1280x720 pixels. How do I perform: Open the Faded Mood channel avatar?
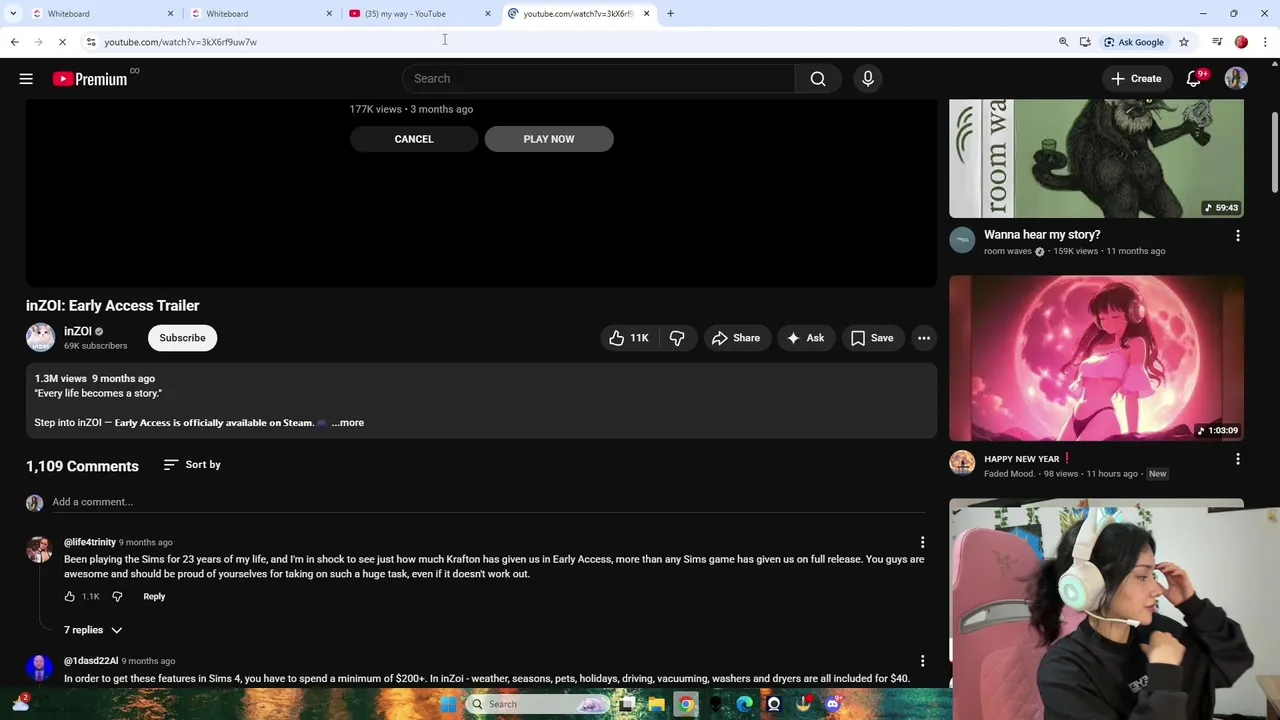[x=962, y=463]
